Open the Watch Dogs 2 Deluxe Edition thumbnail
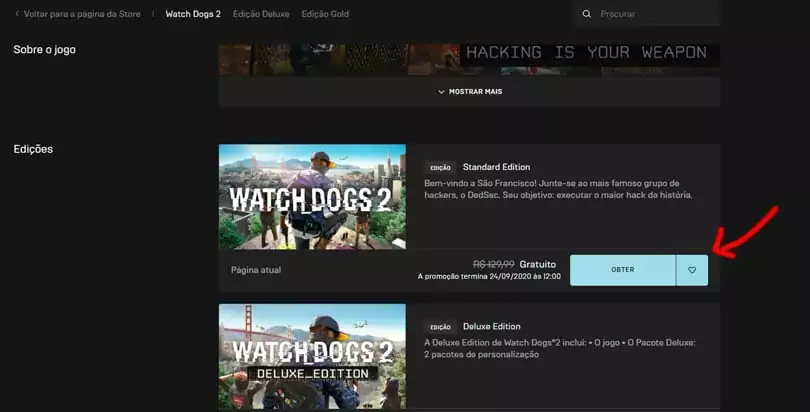The image size is (810, 412). coord(312,356)
